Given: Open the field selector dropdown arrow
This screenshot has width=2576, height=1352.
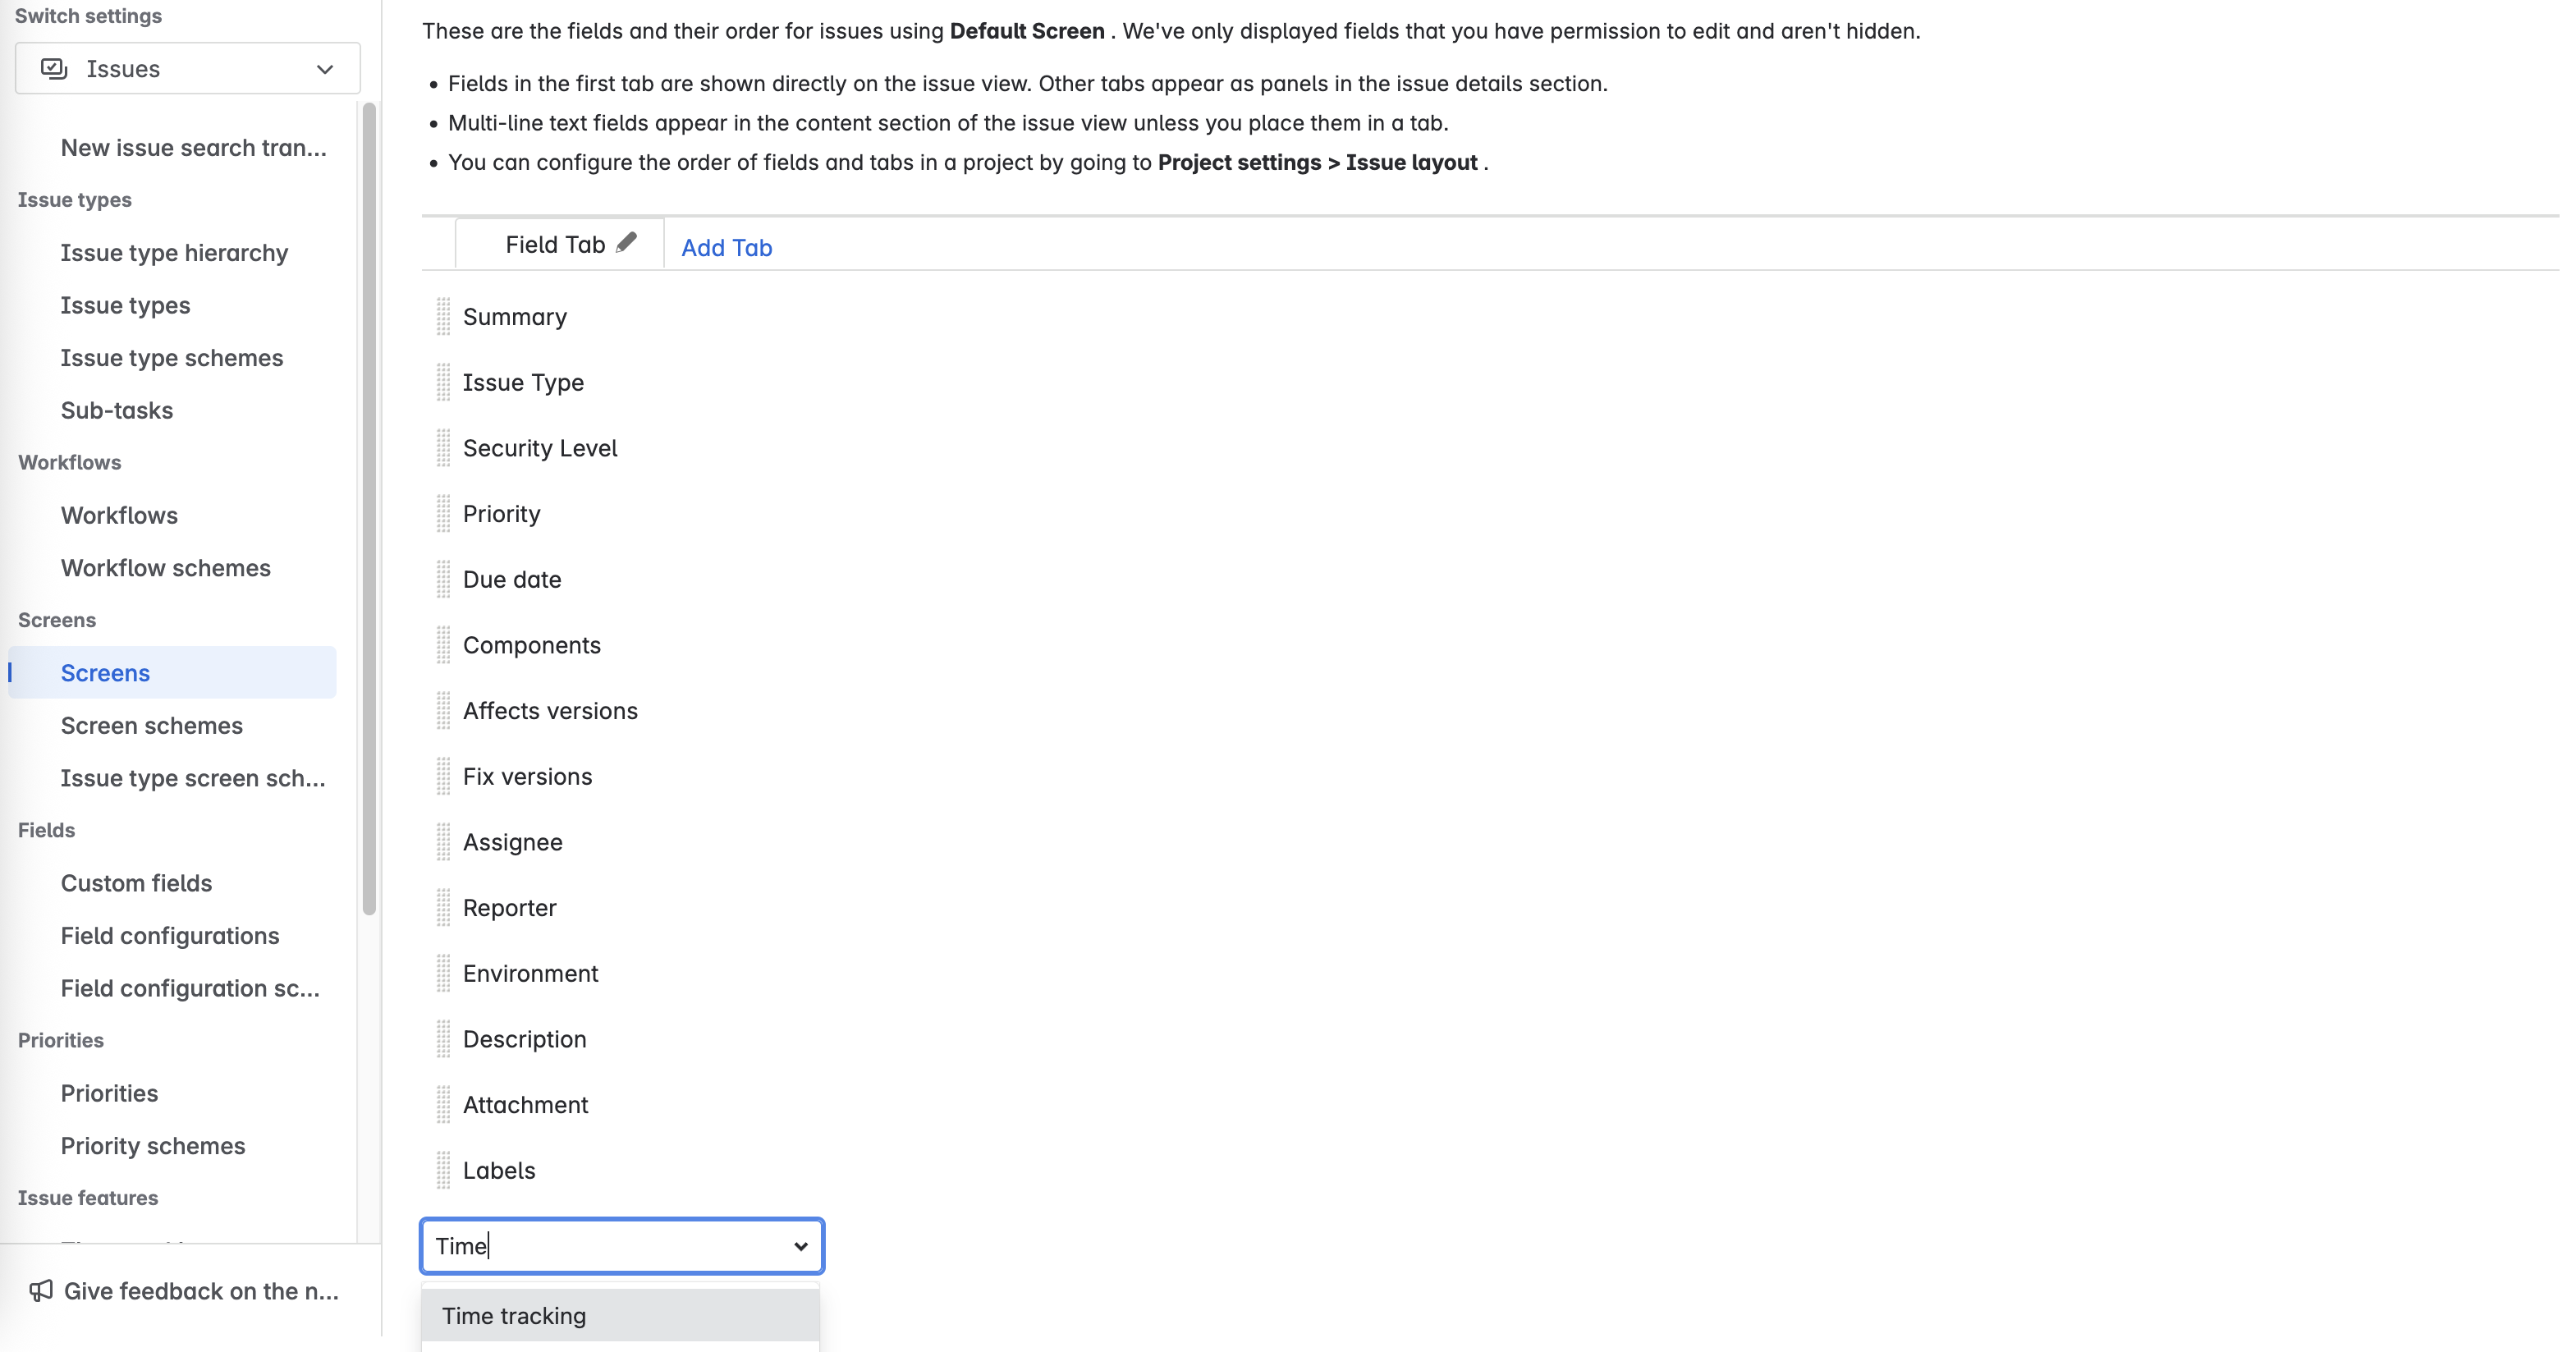Looking at the screenshot, I should click(799, 1246).
